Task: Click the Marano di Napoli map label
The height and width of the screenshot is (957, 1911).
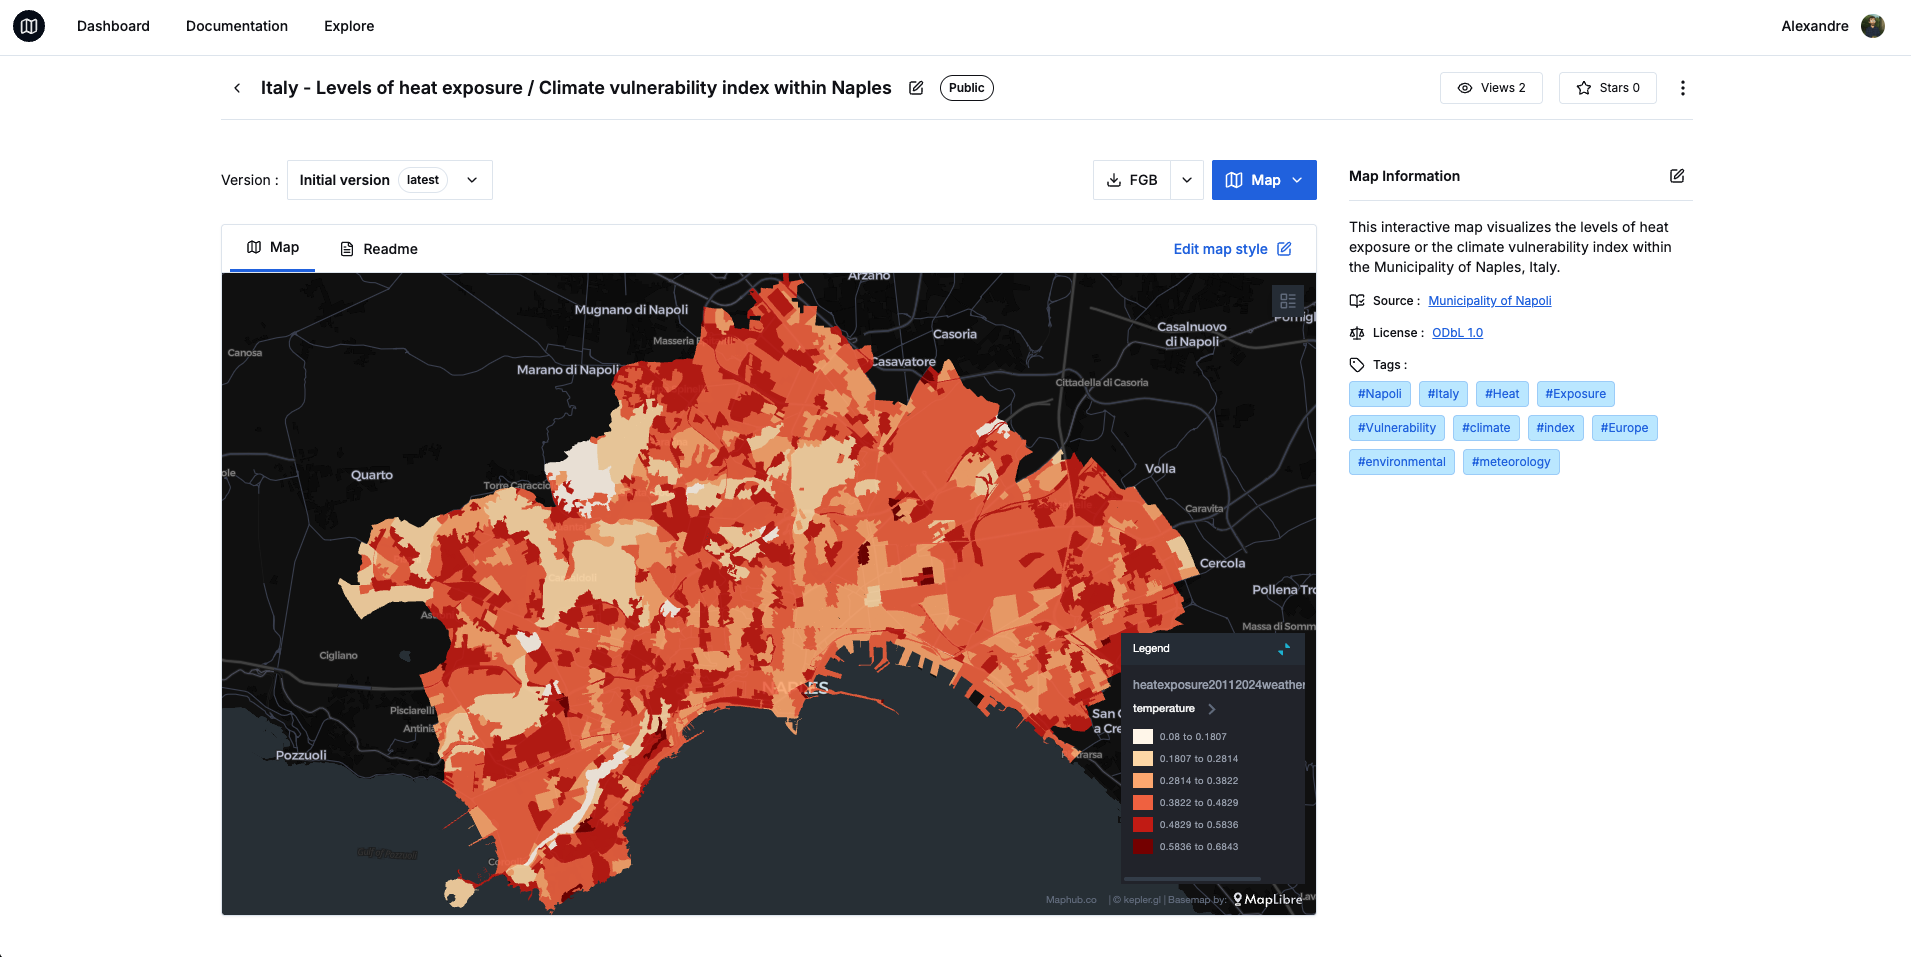Action: (x=567, y=370)
